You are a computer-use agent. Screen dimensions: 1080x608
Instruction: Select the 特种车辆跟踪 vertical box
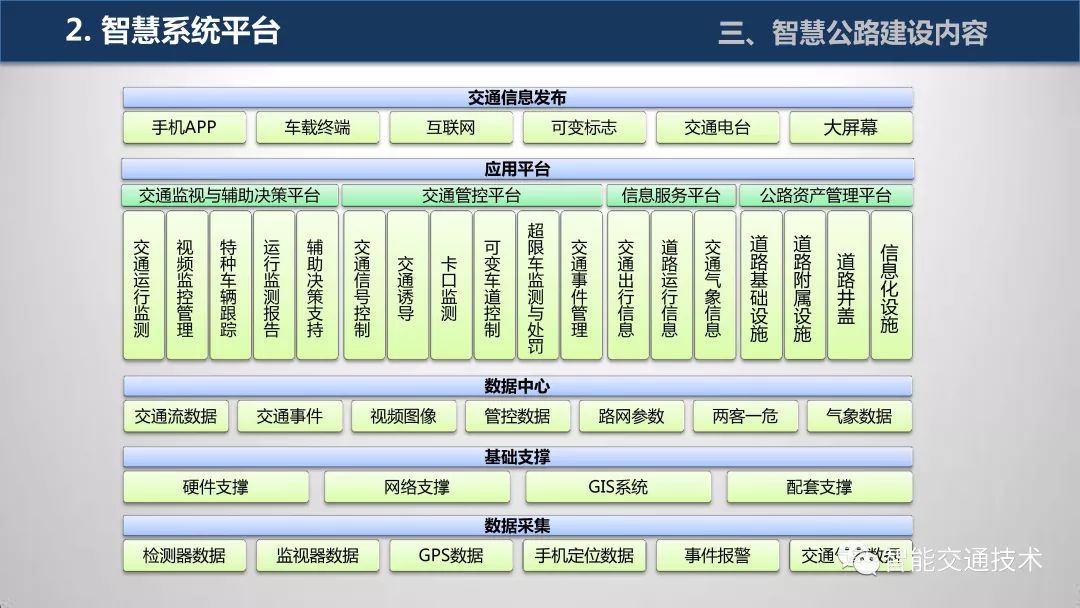pos(230,285)
